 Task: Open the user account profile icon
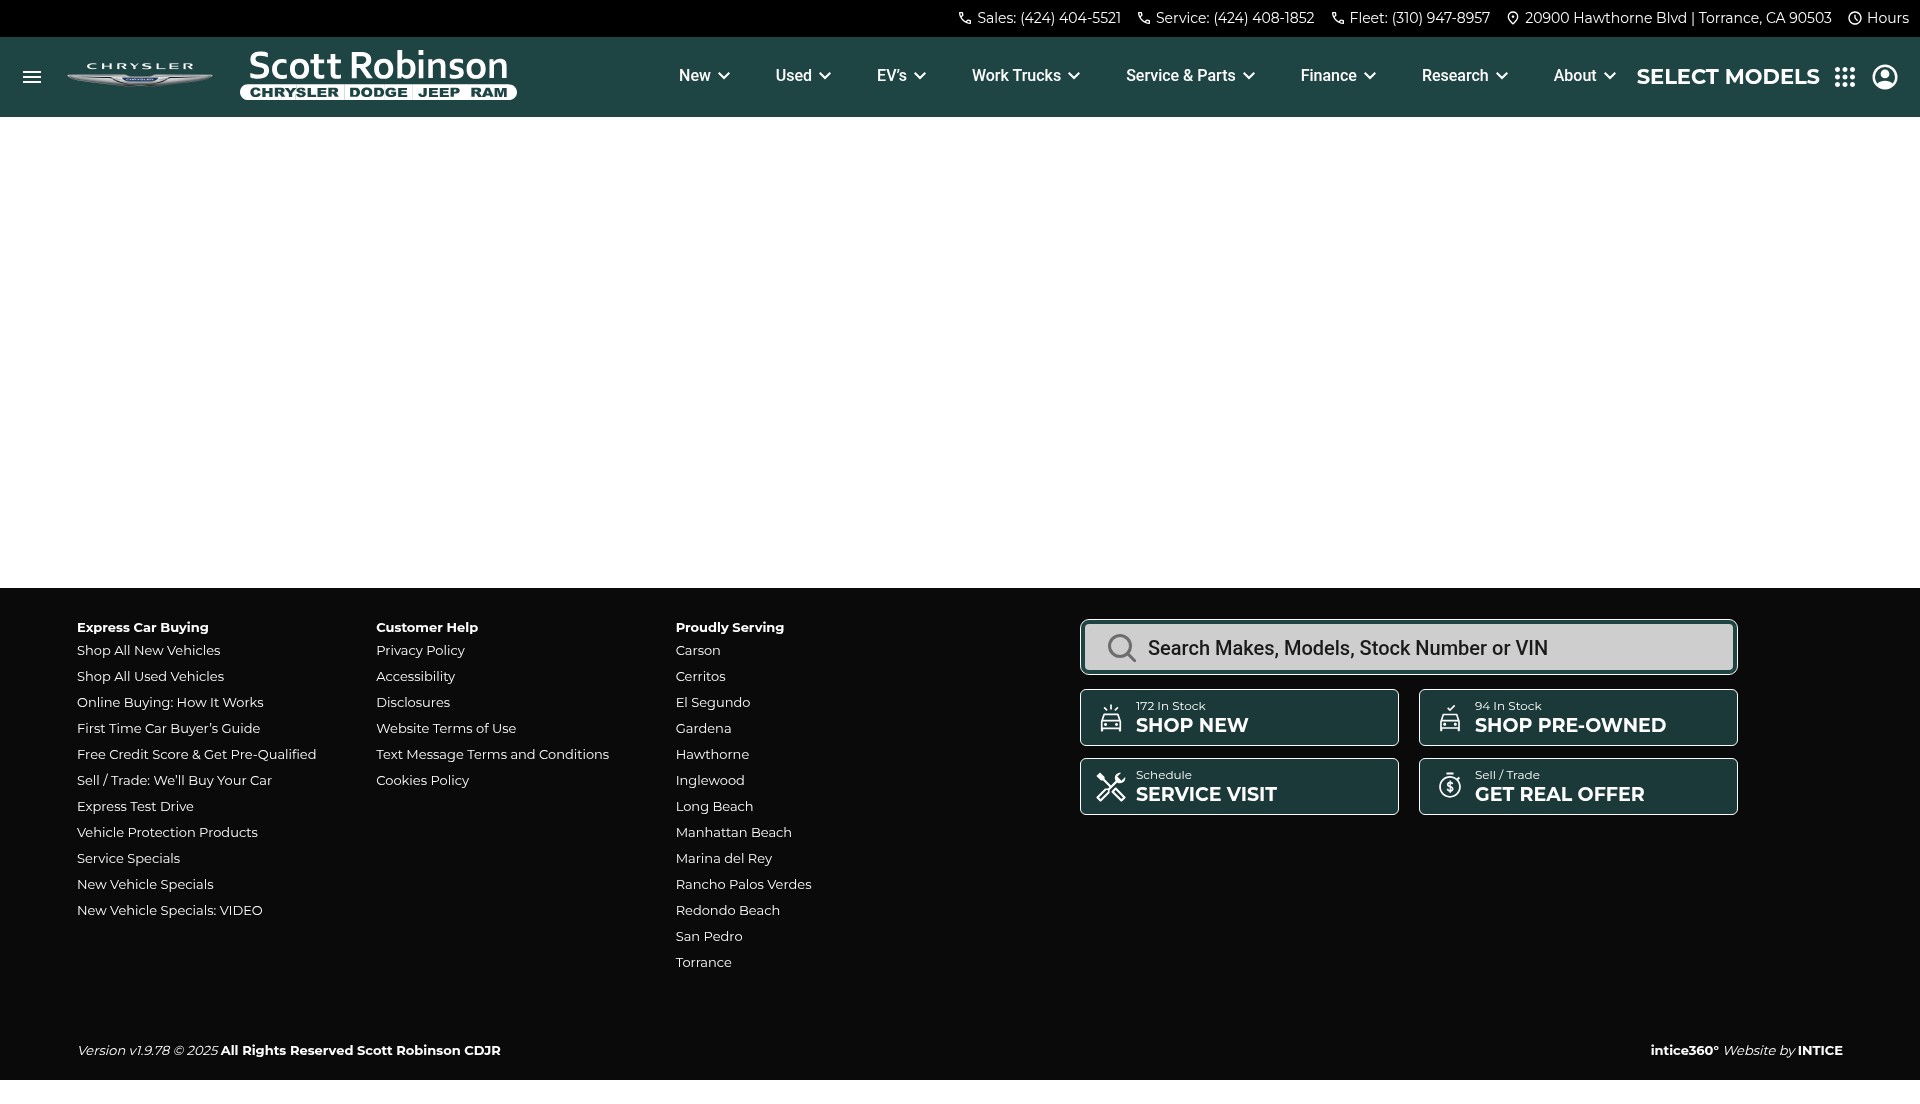tap(1885, 77)
